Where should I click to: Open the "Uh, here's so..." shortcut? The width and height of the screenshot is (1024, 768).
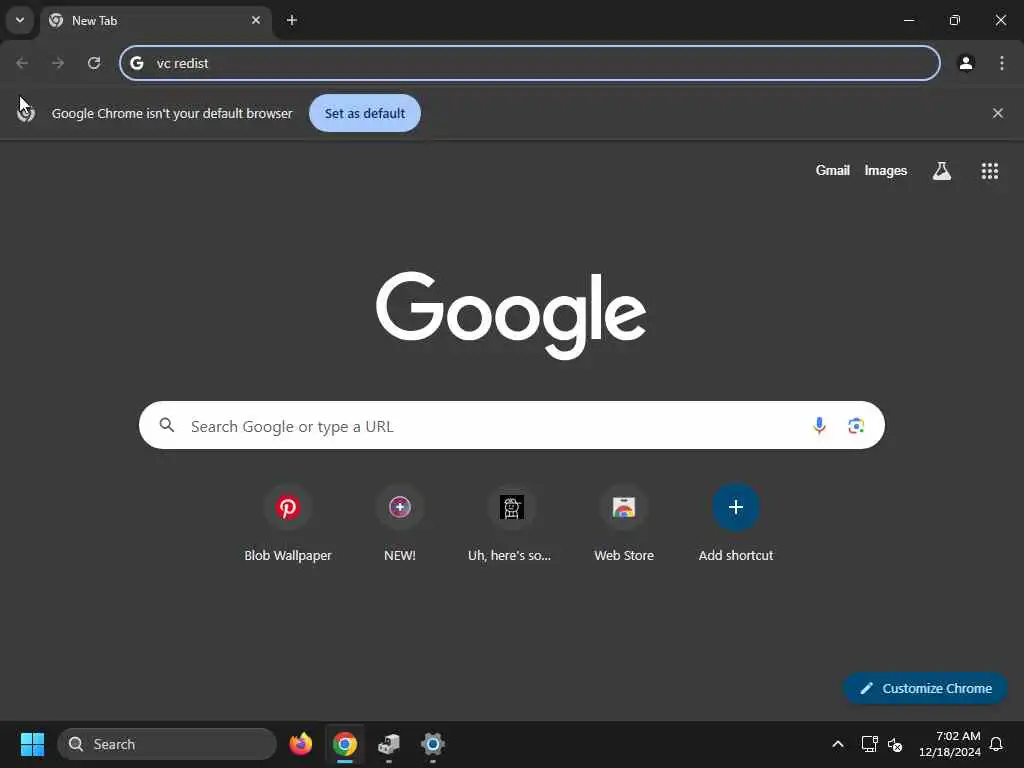[x=511, y=523]
